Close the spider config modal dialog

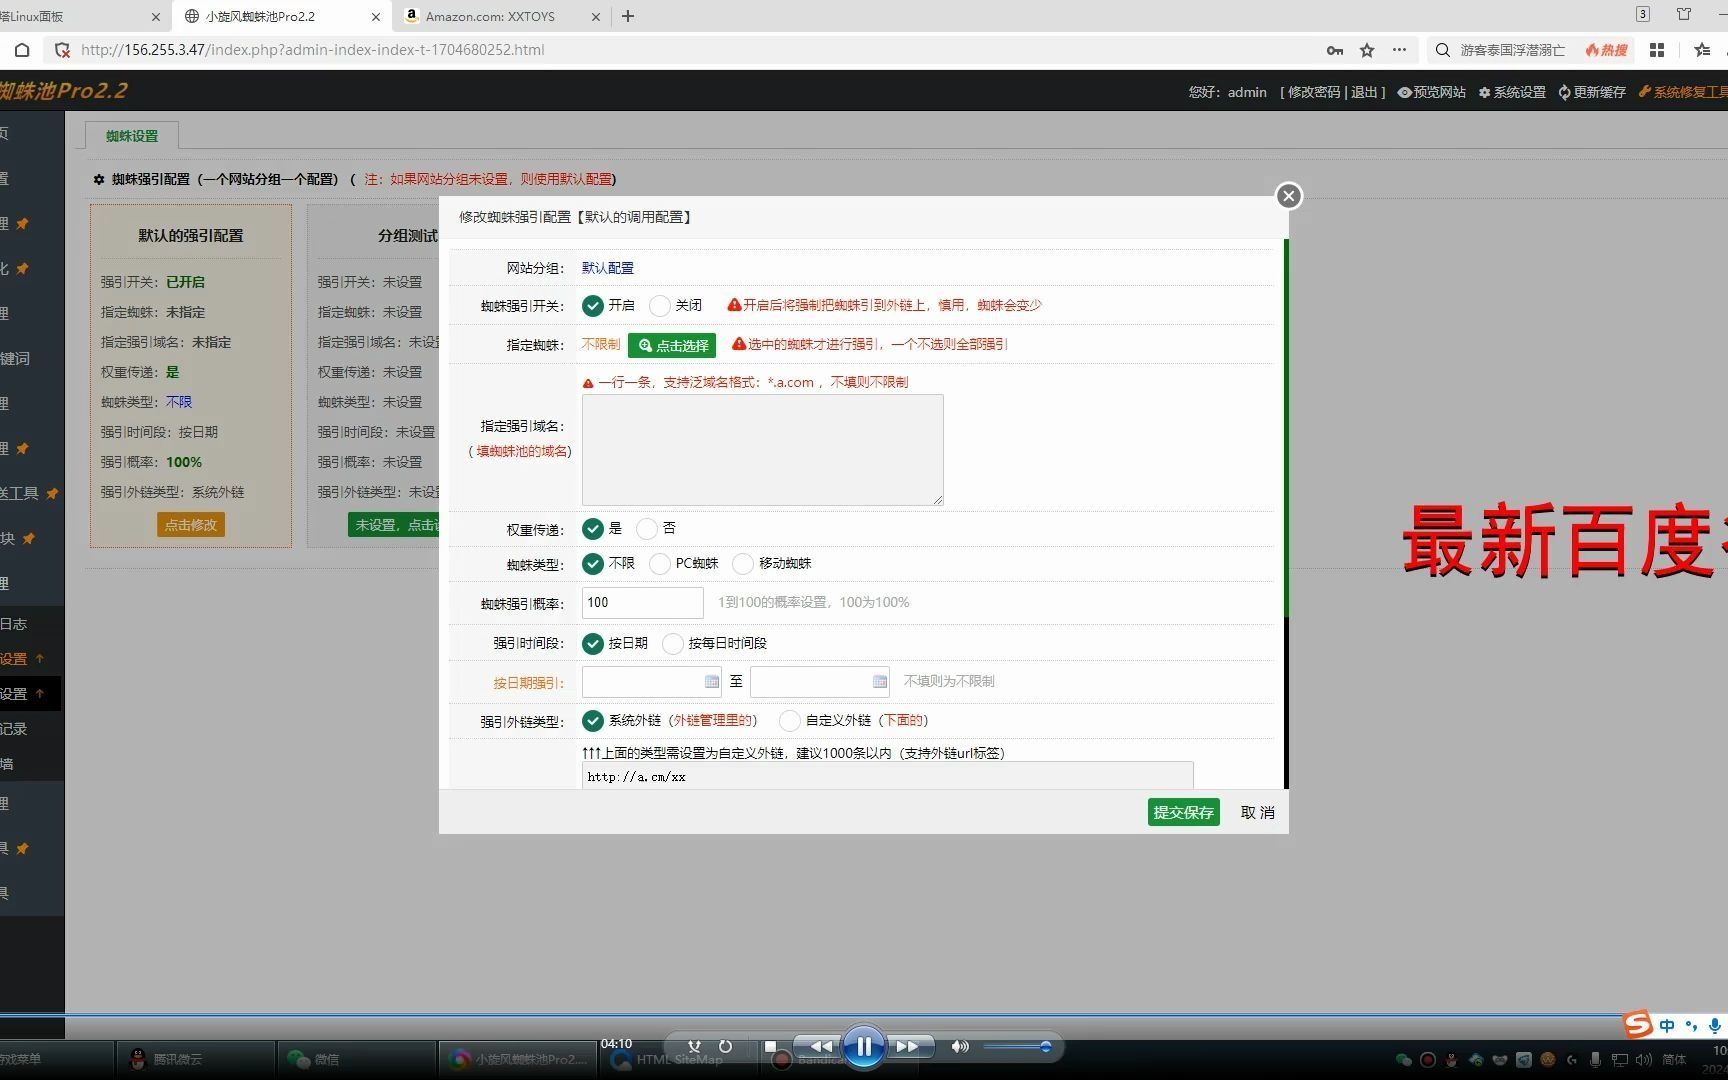click(x=1289, y=196)
